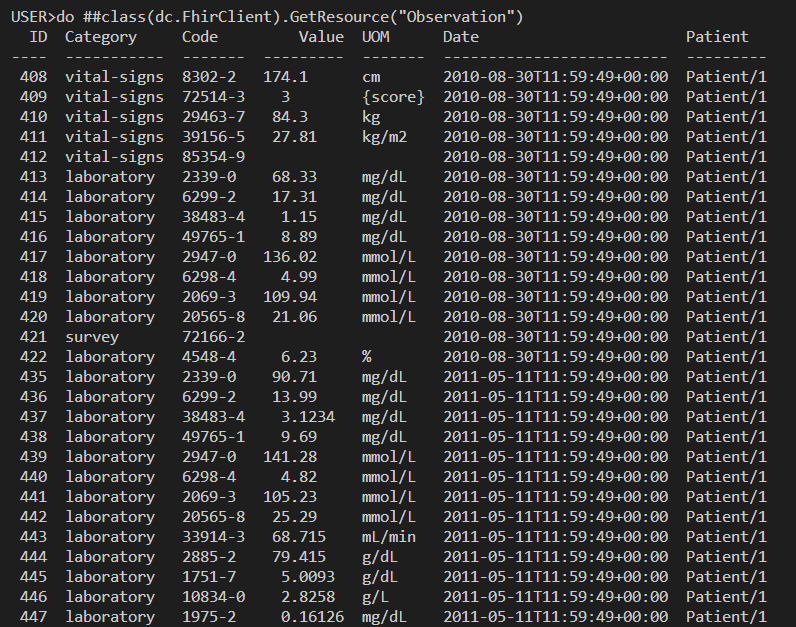This screenshot has width=796, height=627.
Task: Click Patient/1 in row 435
Action: 726,377
